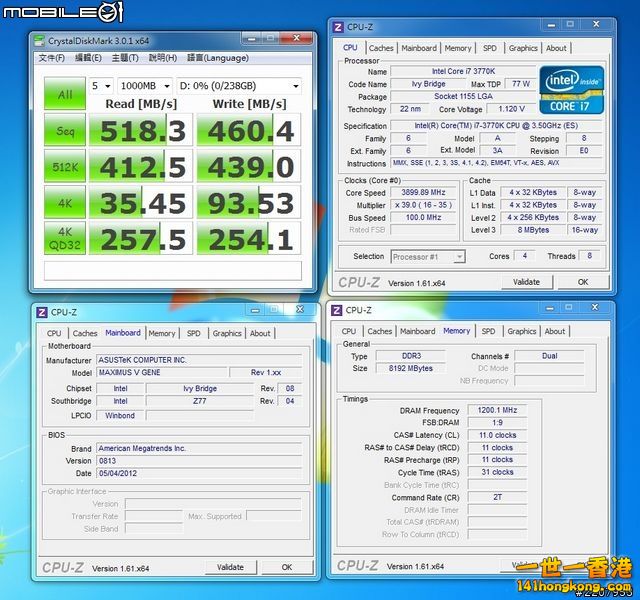The width and height of the screenshot is (640, 600).
Task: Expand the D: drive selection dropdown
Action: click(239, 86)
